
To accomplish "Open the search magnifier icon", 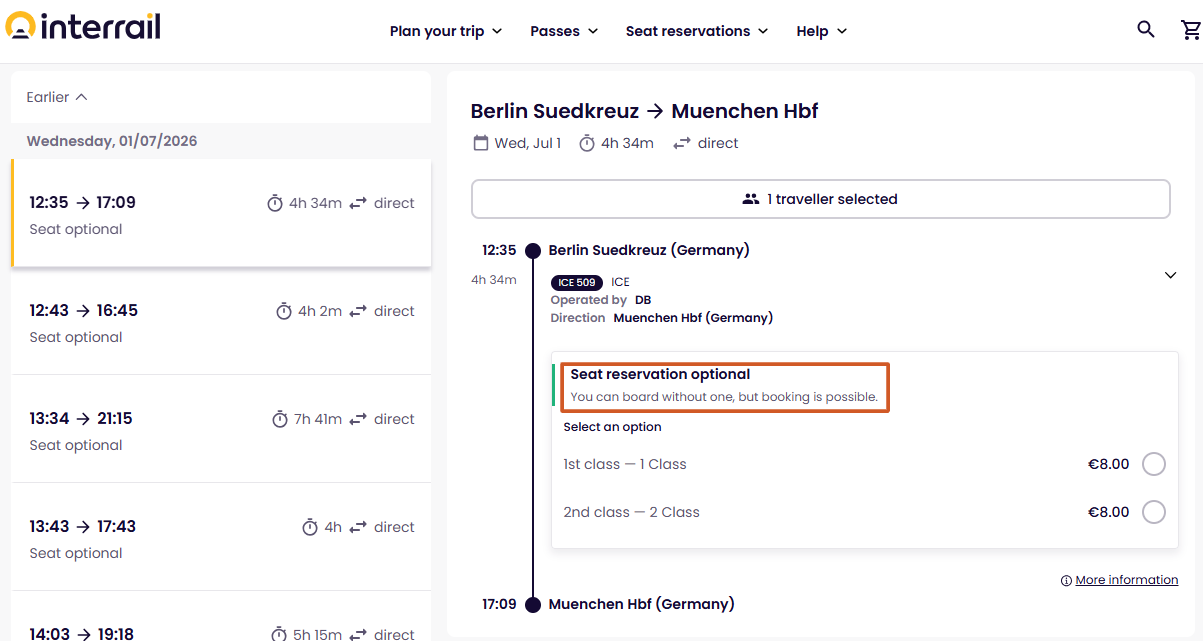I will [1146, 30].
